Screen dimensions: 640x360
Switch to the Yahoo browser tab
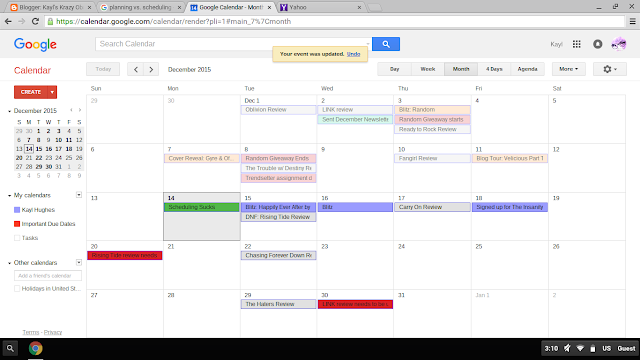(318, 7)
